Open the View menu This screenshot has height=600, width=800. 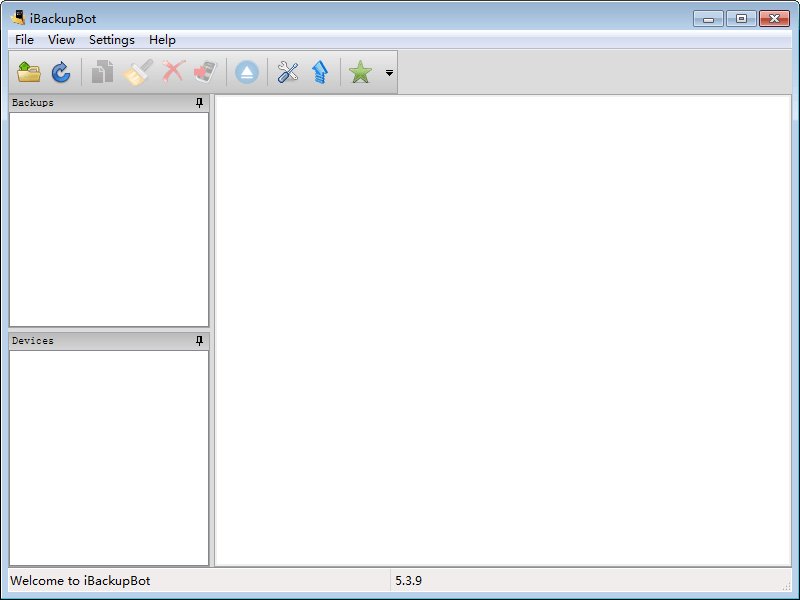[x=61, y=40]
